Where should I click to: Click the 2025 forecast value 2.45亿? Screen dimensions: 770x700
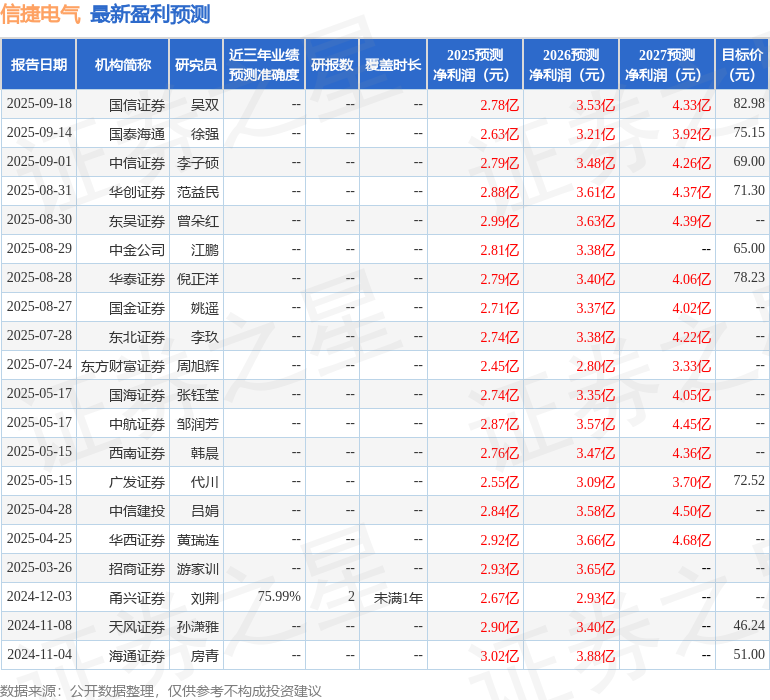[499, 366]
